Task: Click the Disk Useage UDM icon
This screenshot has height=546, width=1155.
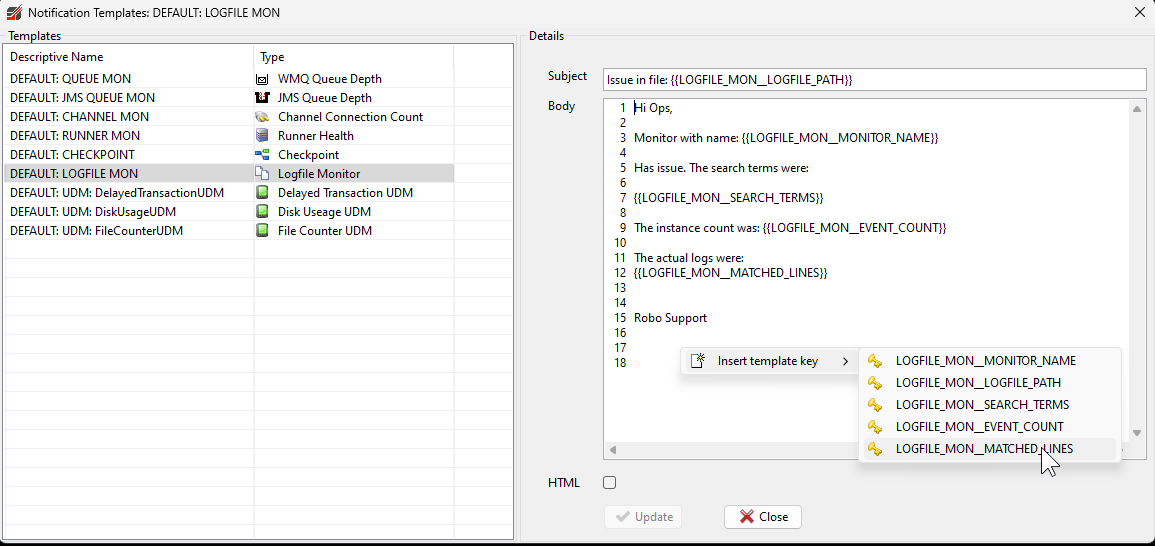Action: (x=262, y=212)
